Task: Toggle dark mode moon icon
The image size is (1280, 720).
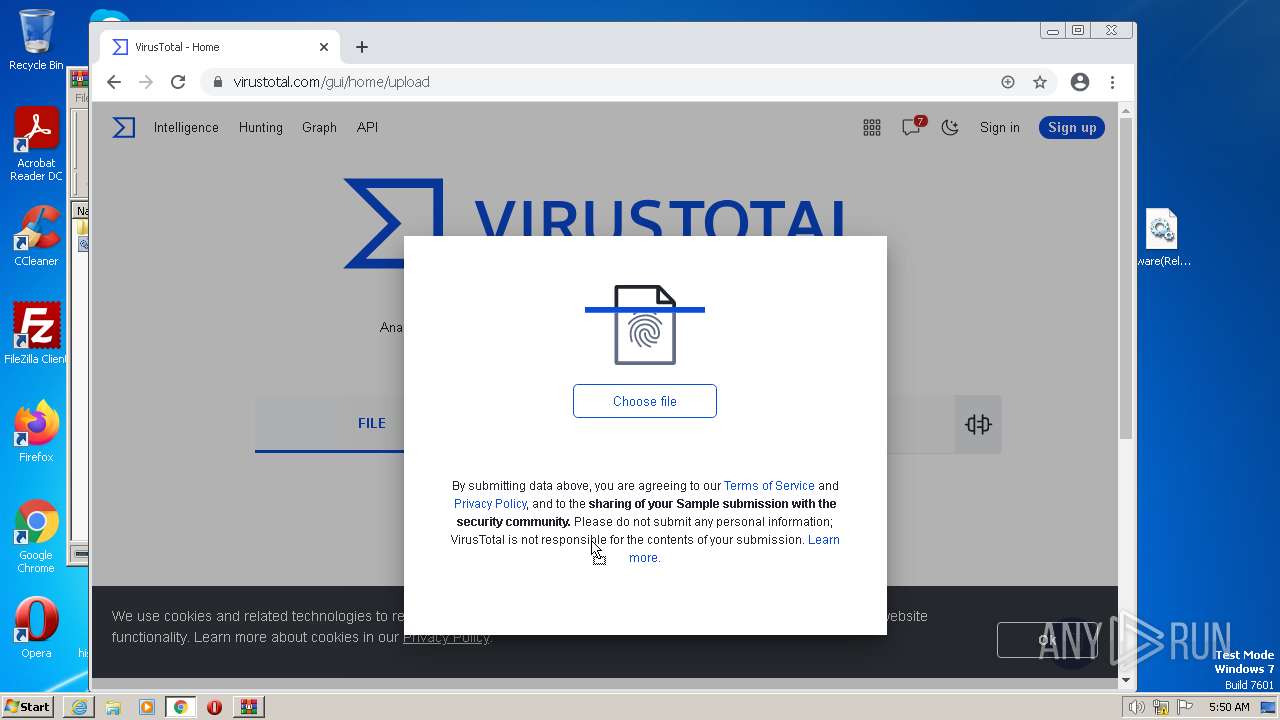Action: [x=950, y=127]
